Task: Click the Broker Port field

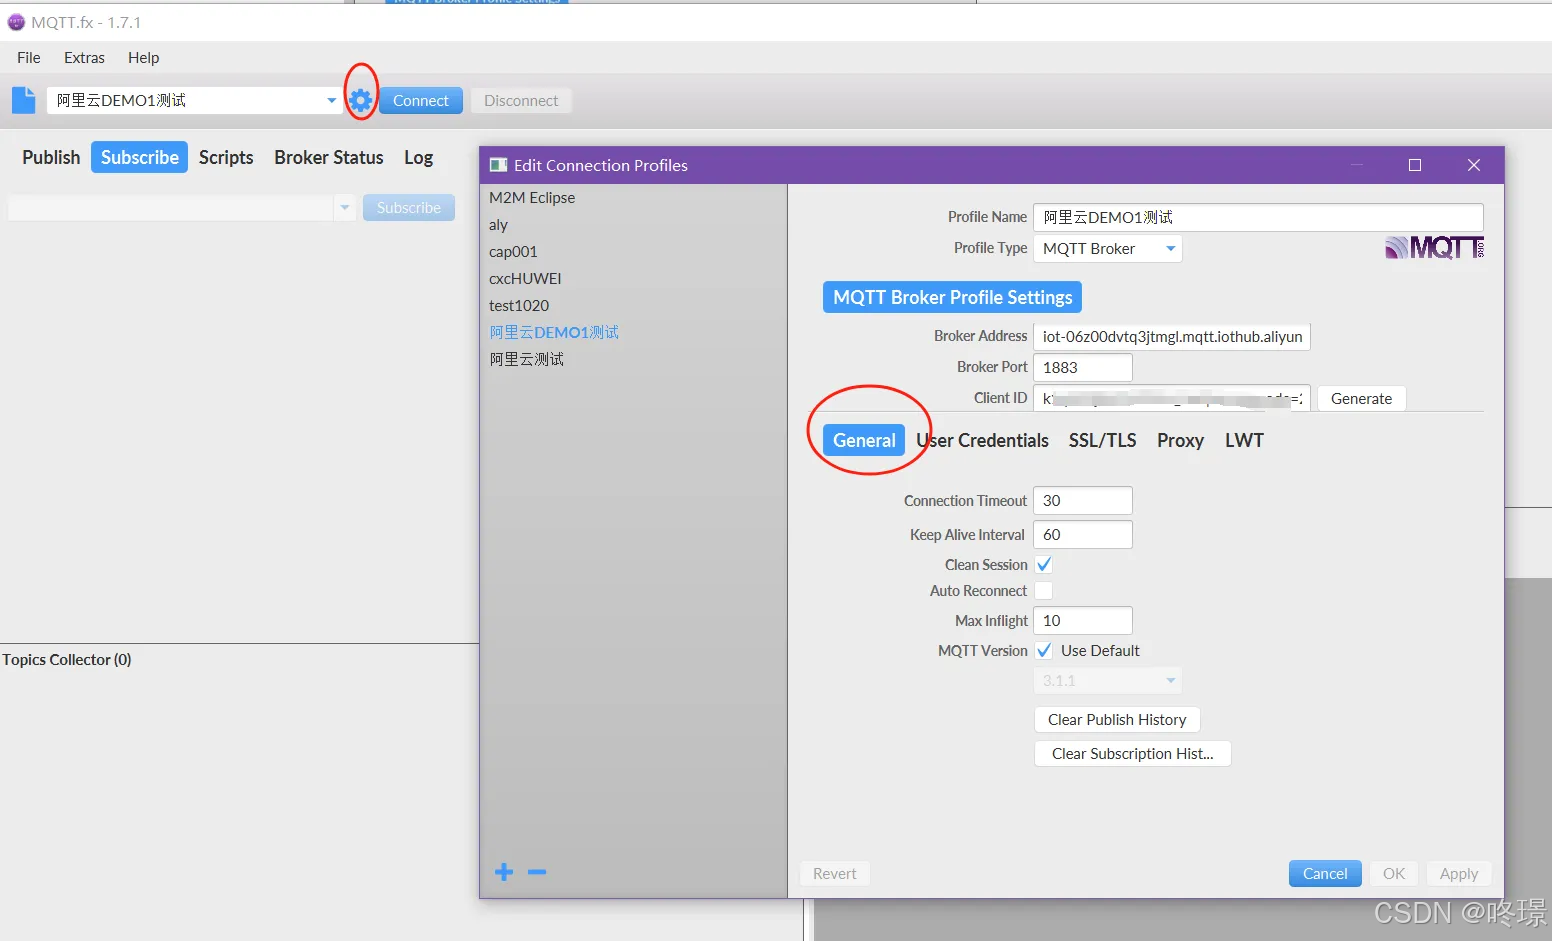Action: point(1083,367)
